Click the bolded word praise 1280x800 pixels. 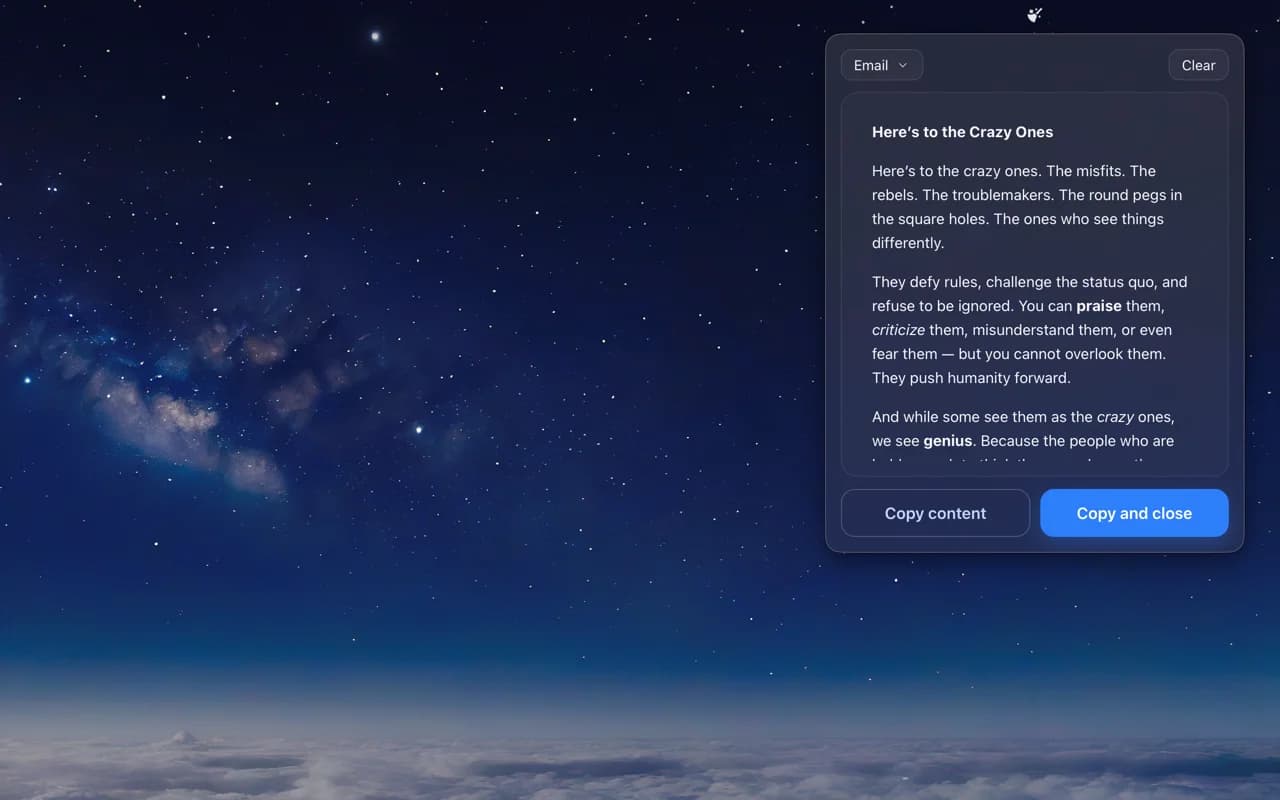pos(1098,306)
